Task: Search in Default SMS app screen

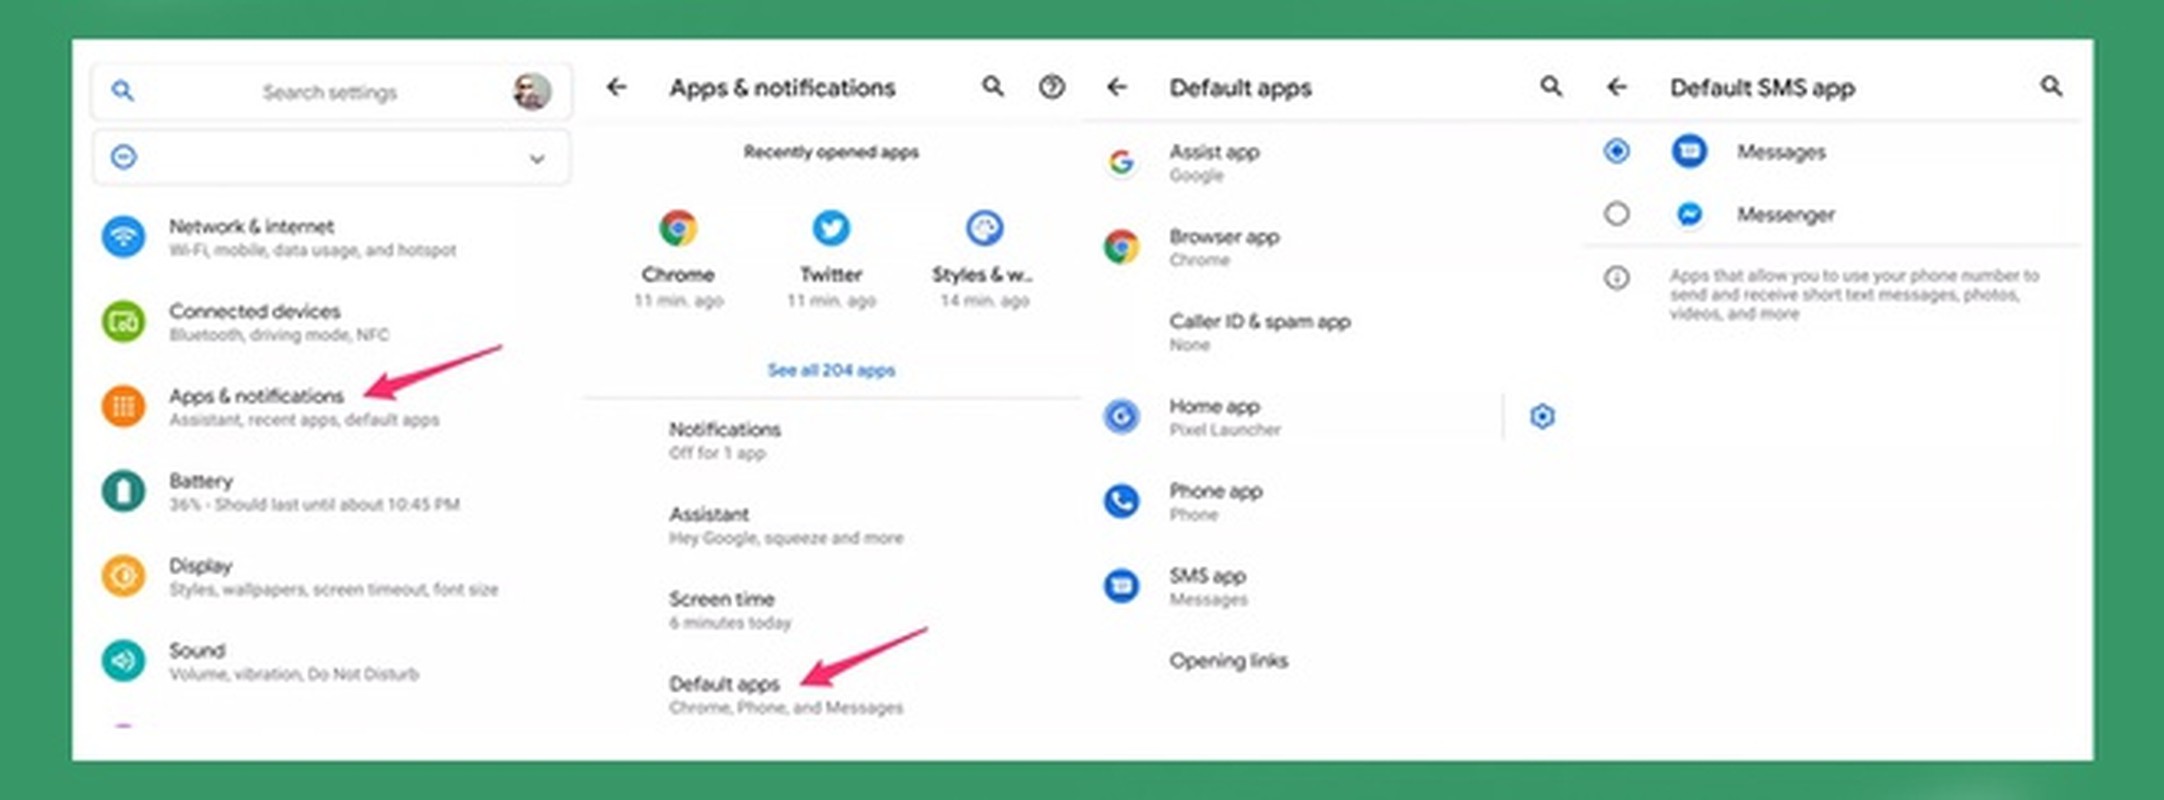Action: (2051, 87)
